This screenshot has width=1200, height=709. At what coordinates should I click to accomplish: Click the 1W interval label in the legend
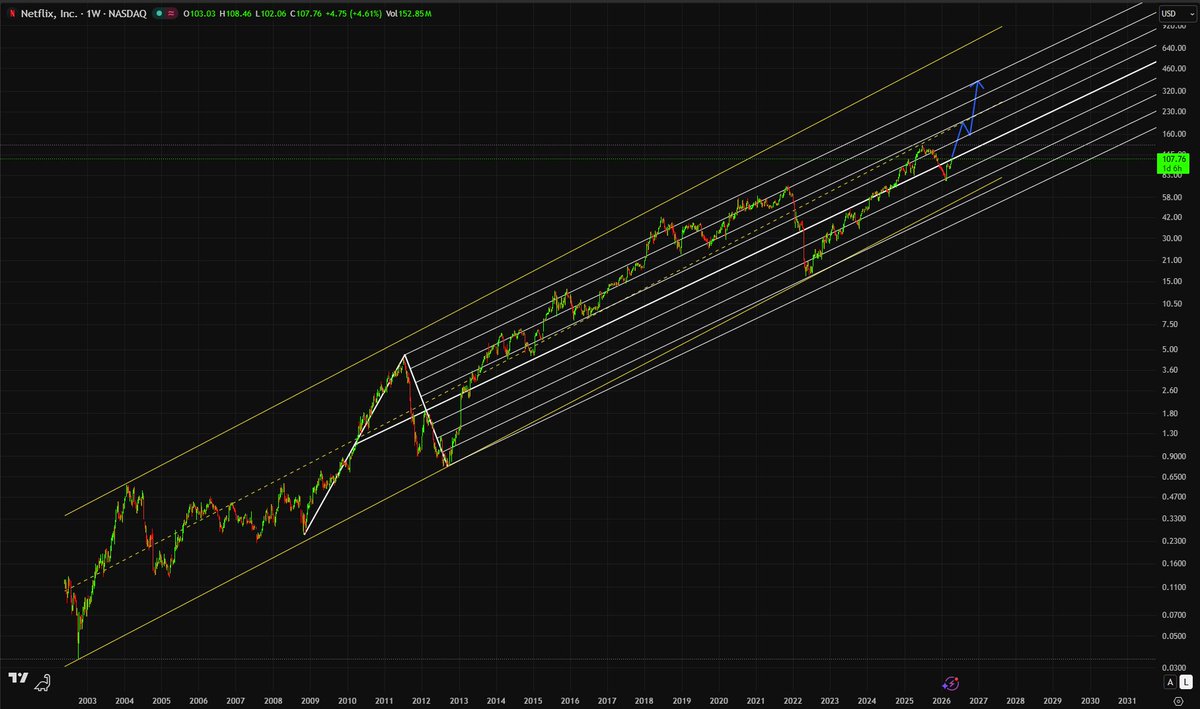tap(95, 13)
